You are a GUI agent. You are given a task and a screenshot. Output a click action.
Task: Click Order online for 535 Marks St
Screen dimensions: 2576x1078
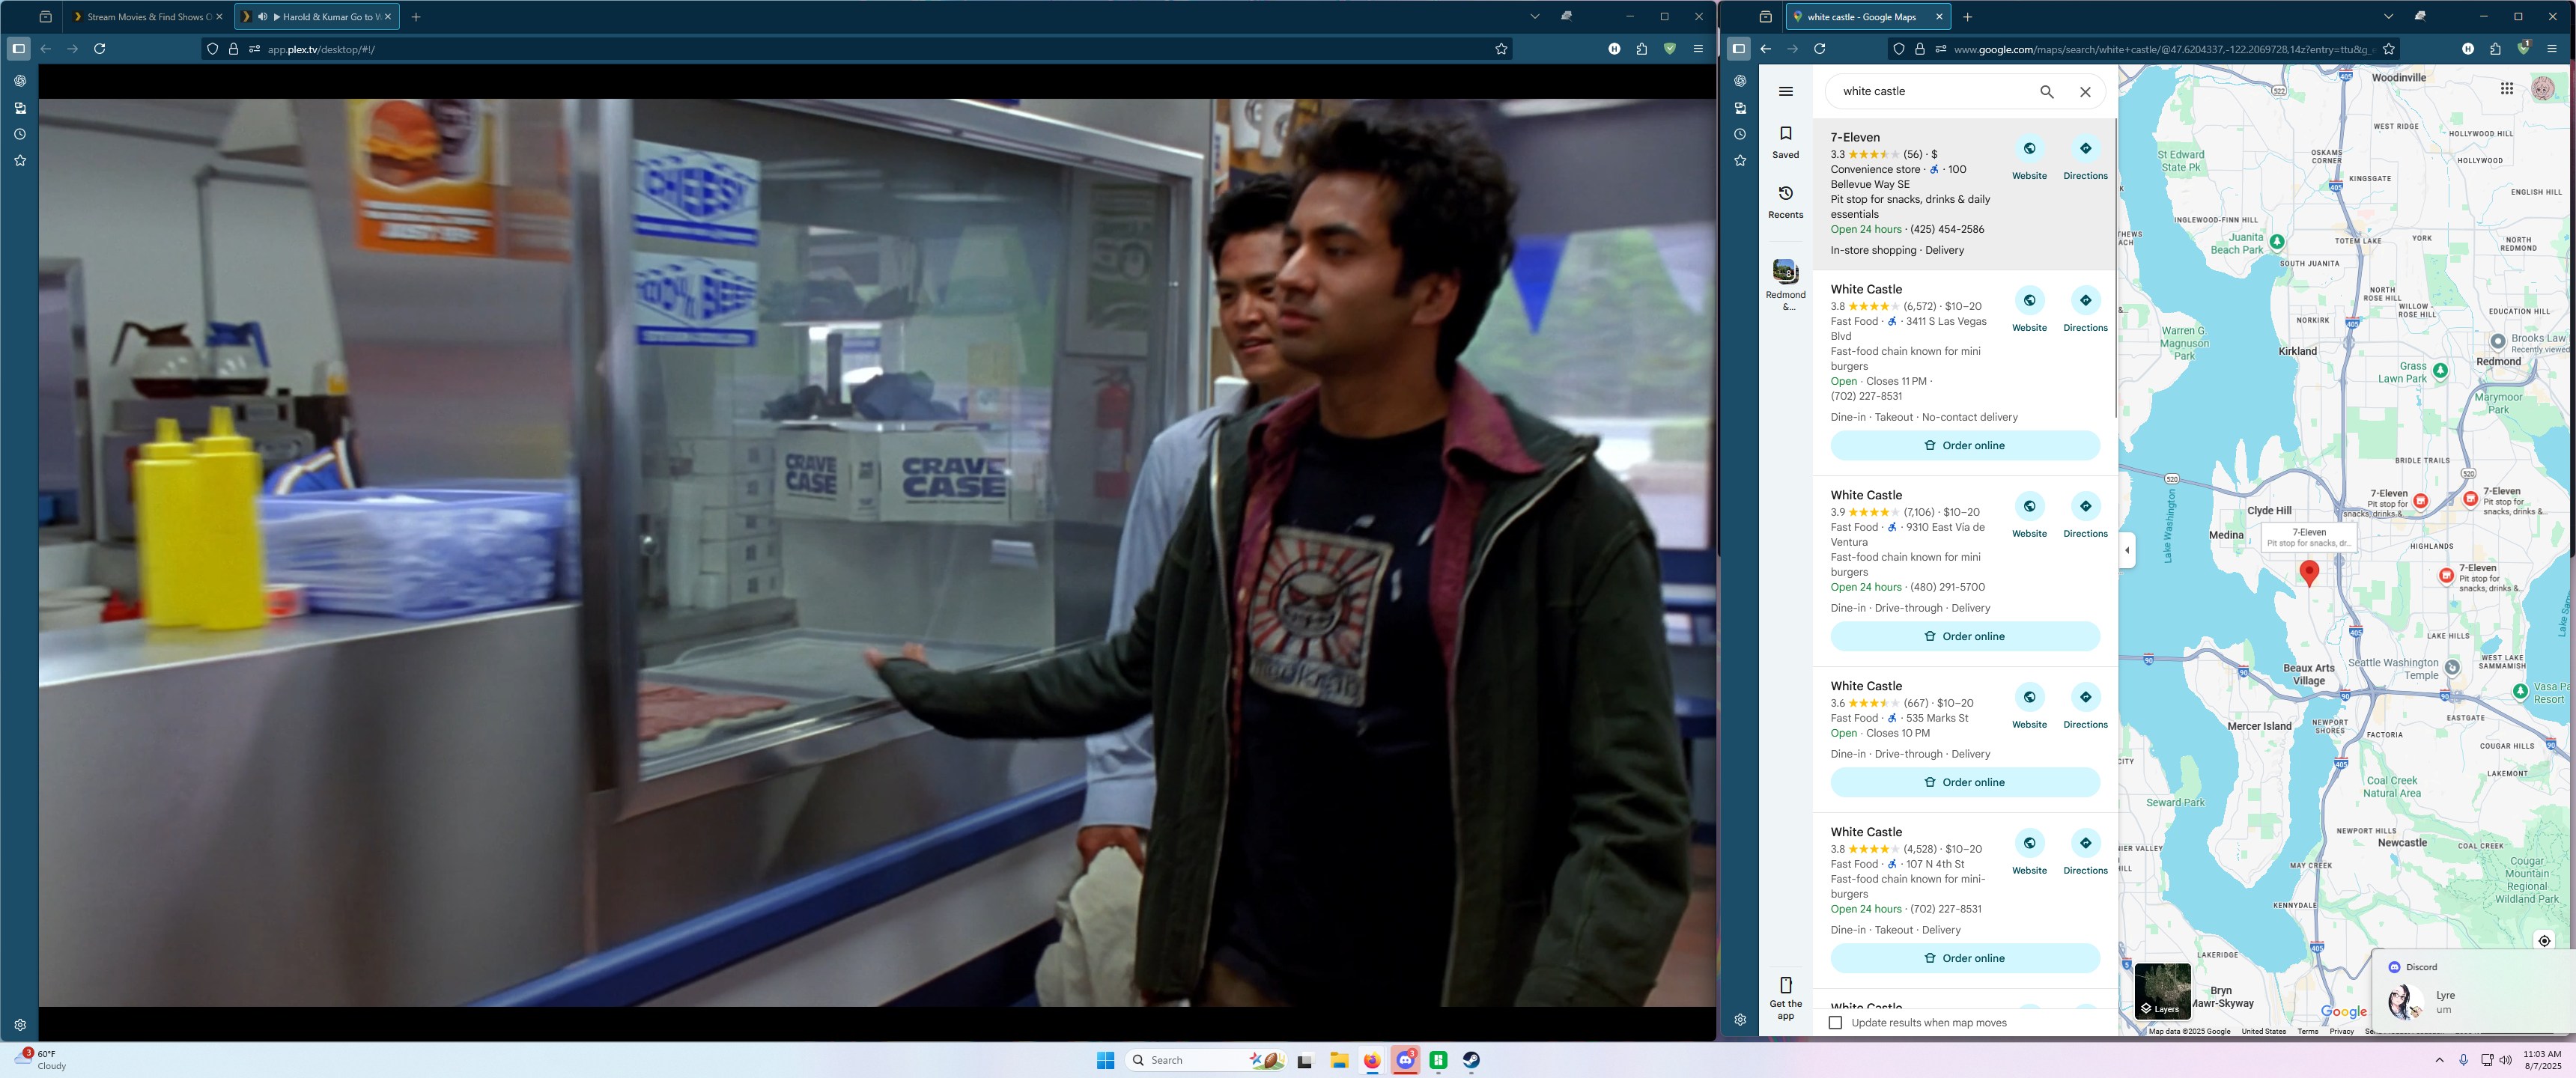[x=1964, y=782]
